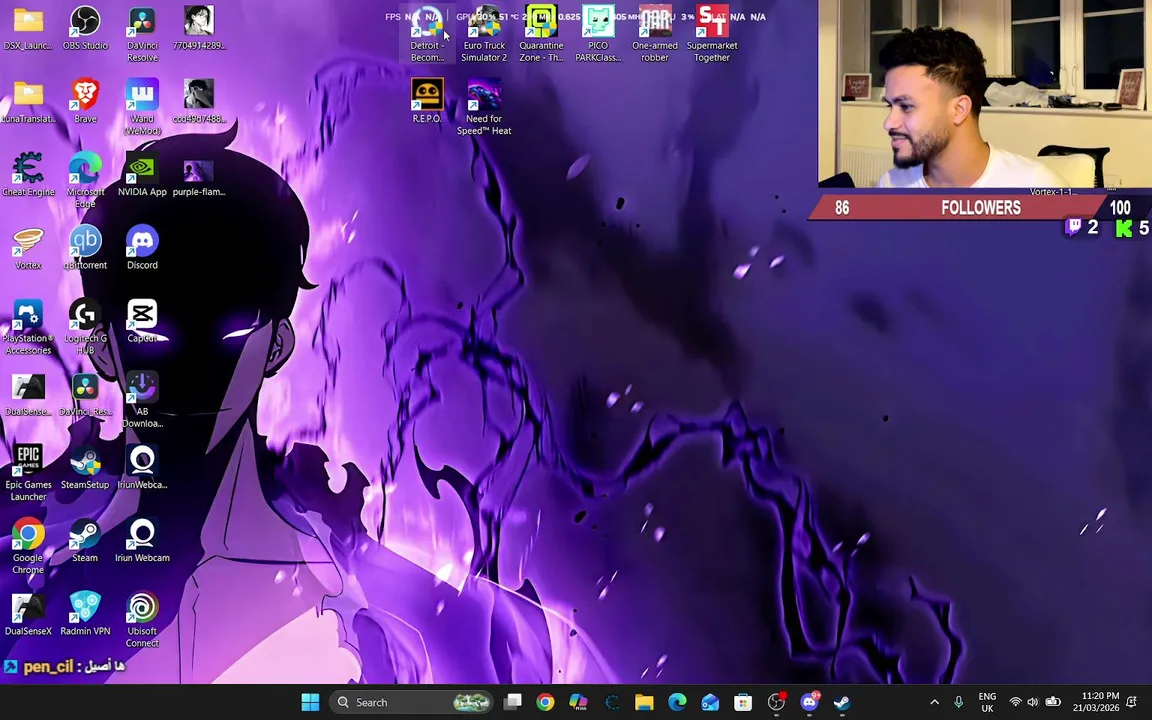Open the NVIDIA App shortcut
The height and width of the screenshot is (720, 1152).
[x=142, y=174]
